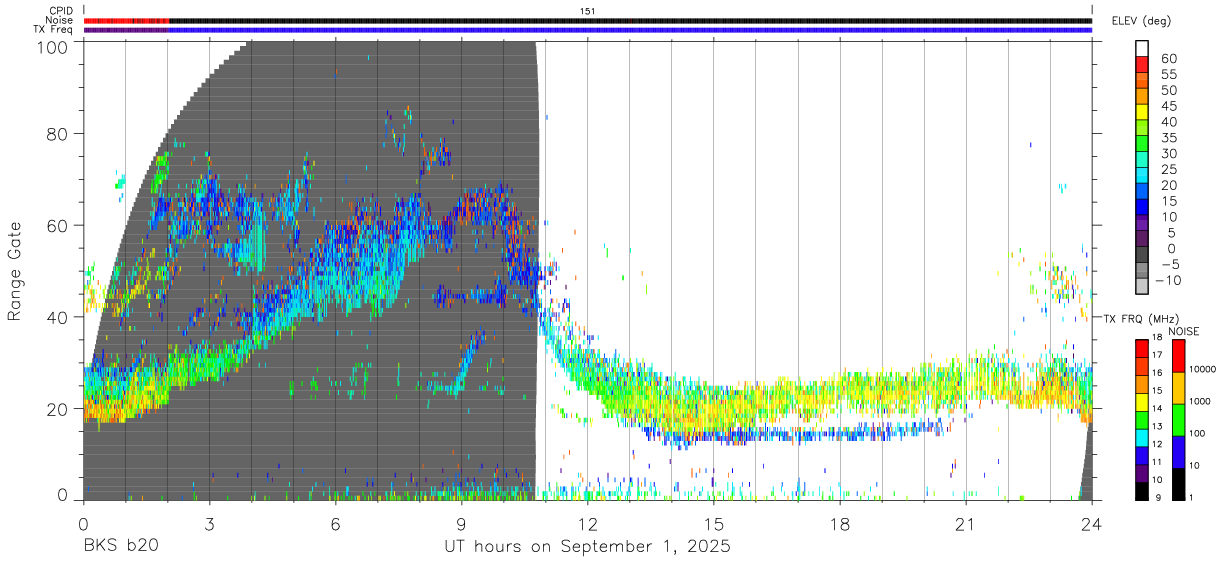Click the 45 label on elevation colorbar
The image size is (1228, 567).
1167,106
